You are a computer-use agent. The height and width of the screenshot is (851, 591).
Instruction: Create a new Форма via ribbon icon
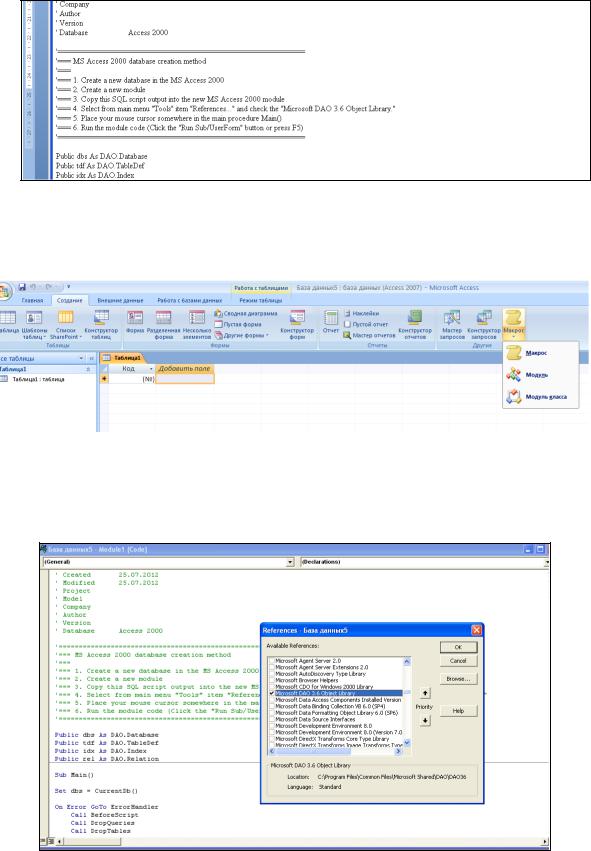135,322
